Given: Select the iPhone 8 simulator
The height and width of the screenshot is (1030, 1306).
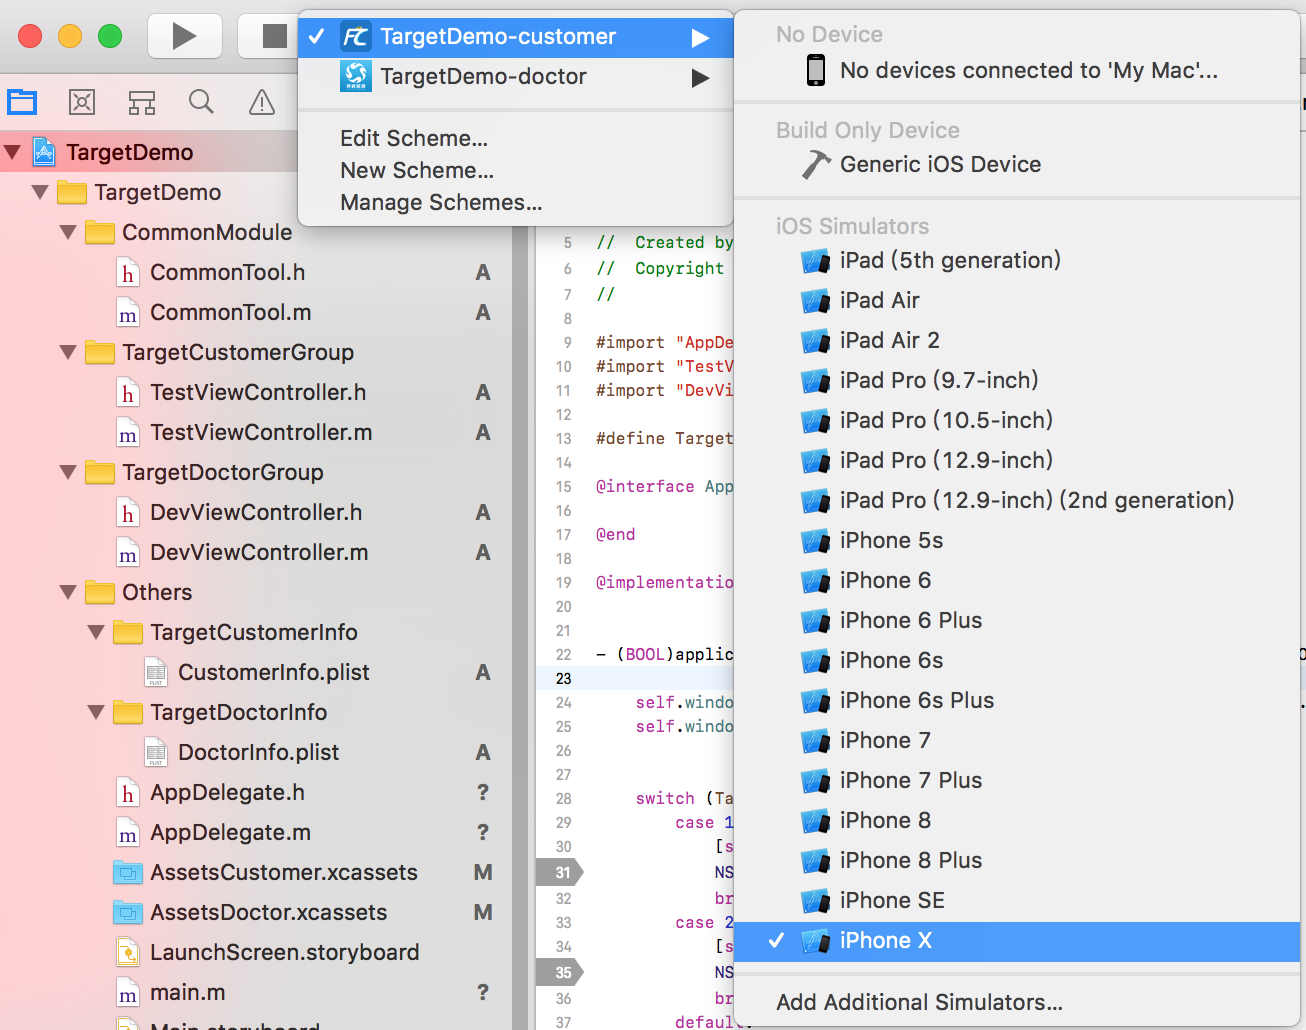Looking at the screenshot, I should point(1017,820).
